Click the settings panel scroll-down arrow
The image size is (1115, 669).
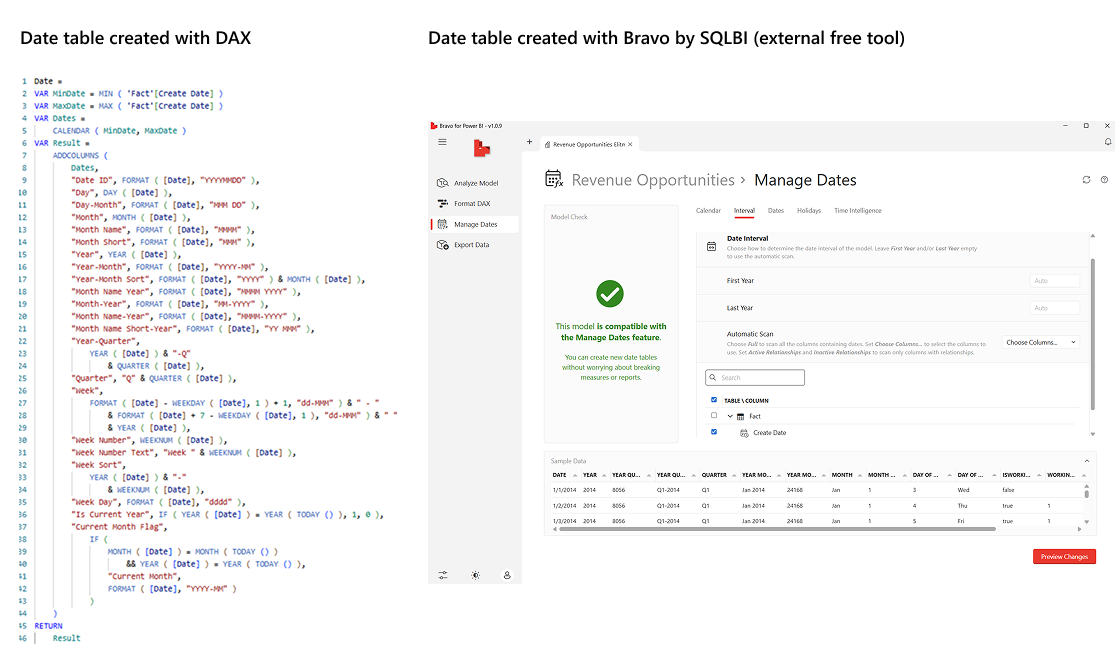click(x=1092, y=434)
